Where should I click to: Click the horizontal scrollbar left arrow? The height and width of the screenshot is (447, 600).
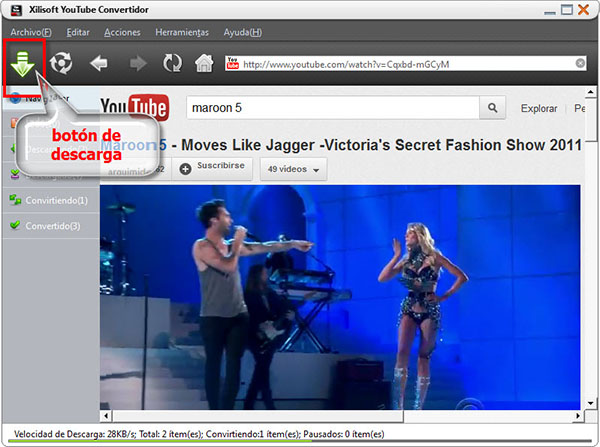(x=106, y=416)
